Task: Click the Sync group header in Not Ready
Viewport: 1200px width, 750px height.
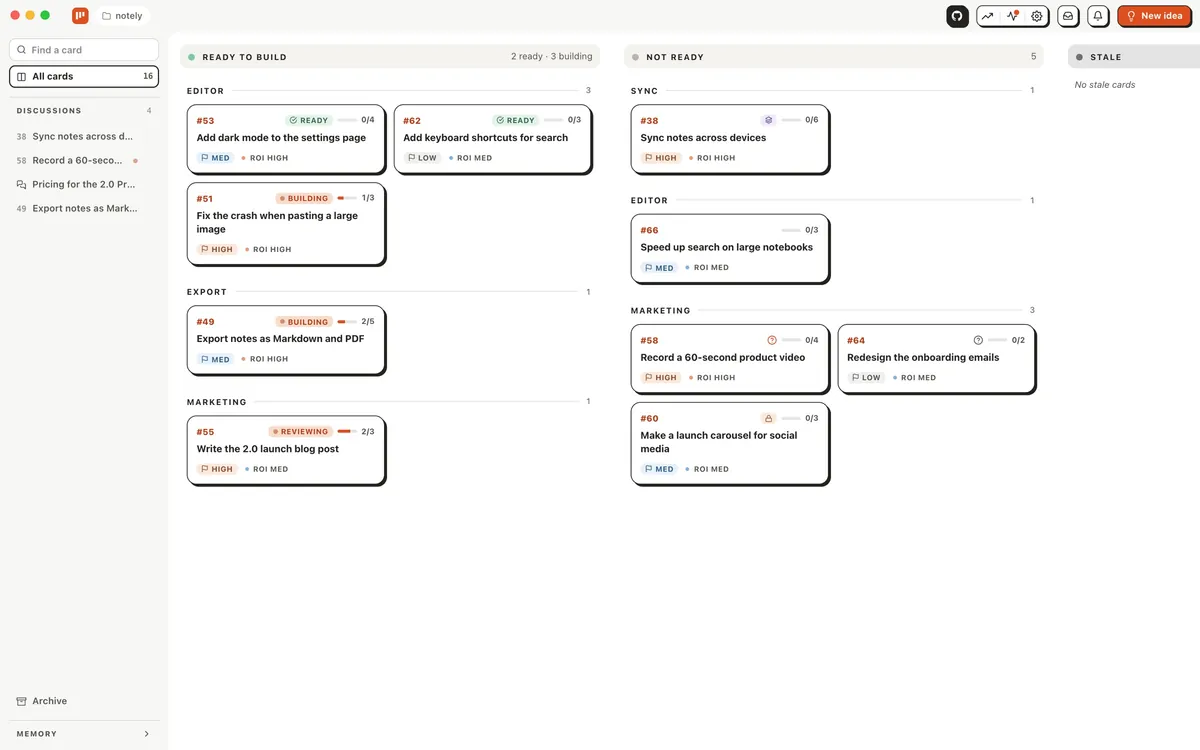Action: coord(644,91)
